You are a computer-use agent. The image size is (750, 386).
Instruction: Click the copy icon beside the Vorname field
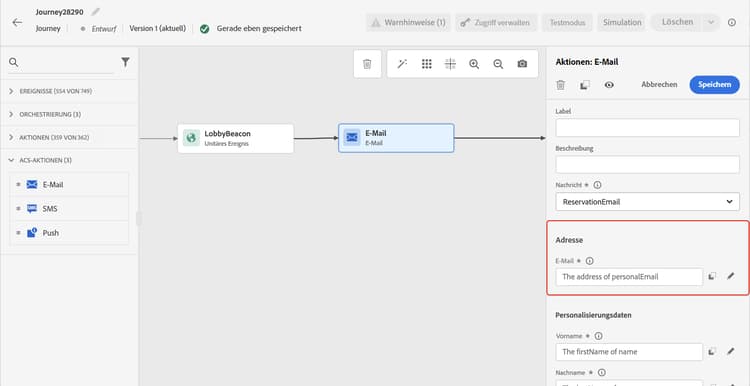712,352
